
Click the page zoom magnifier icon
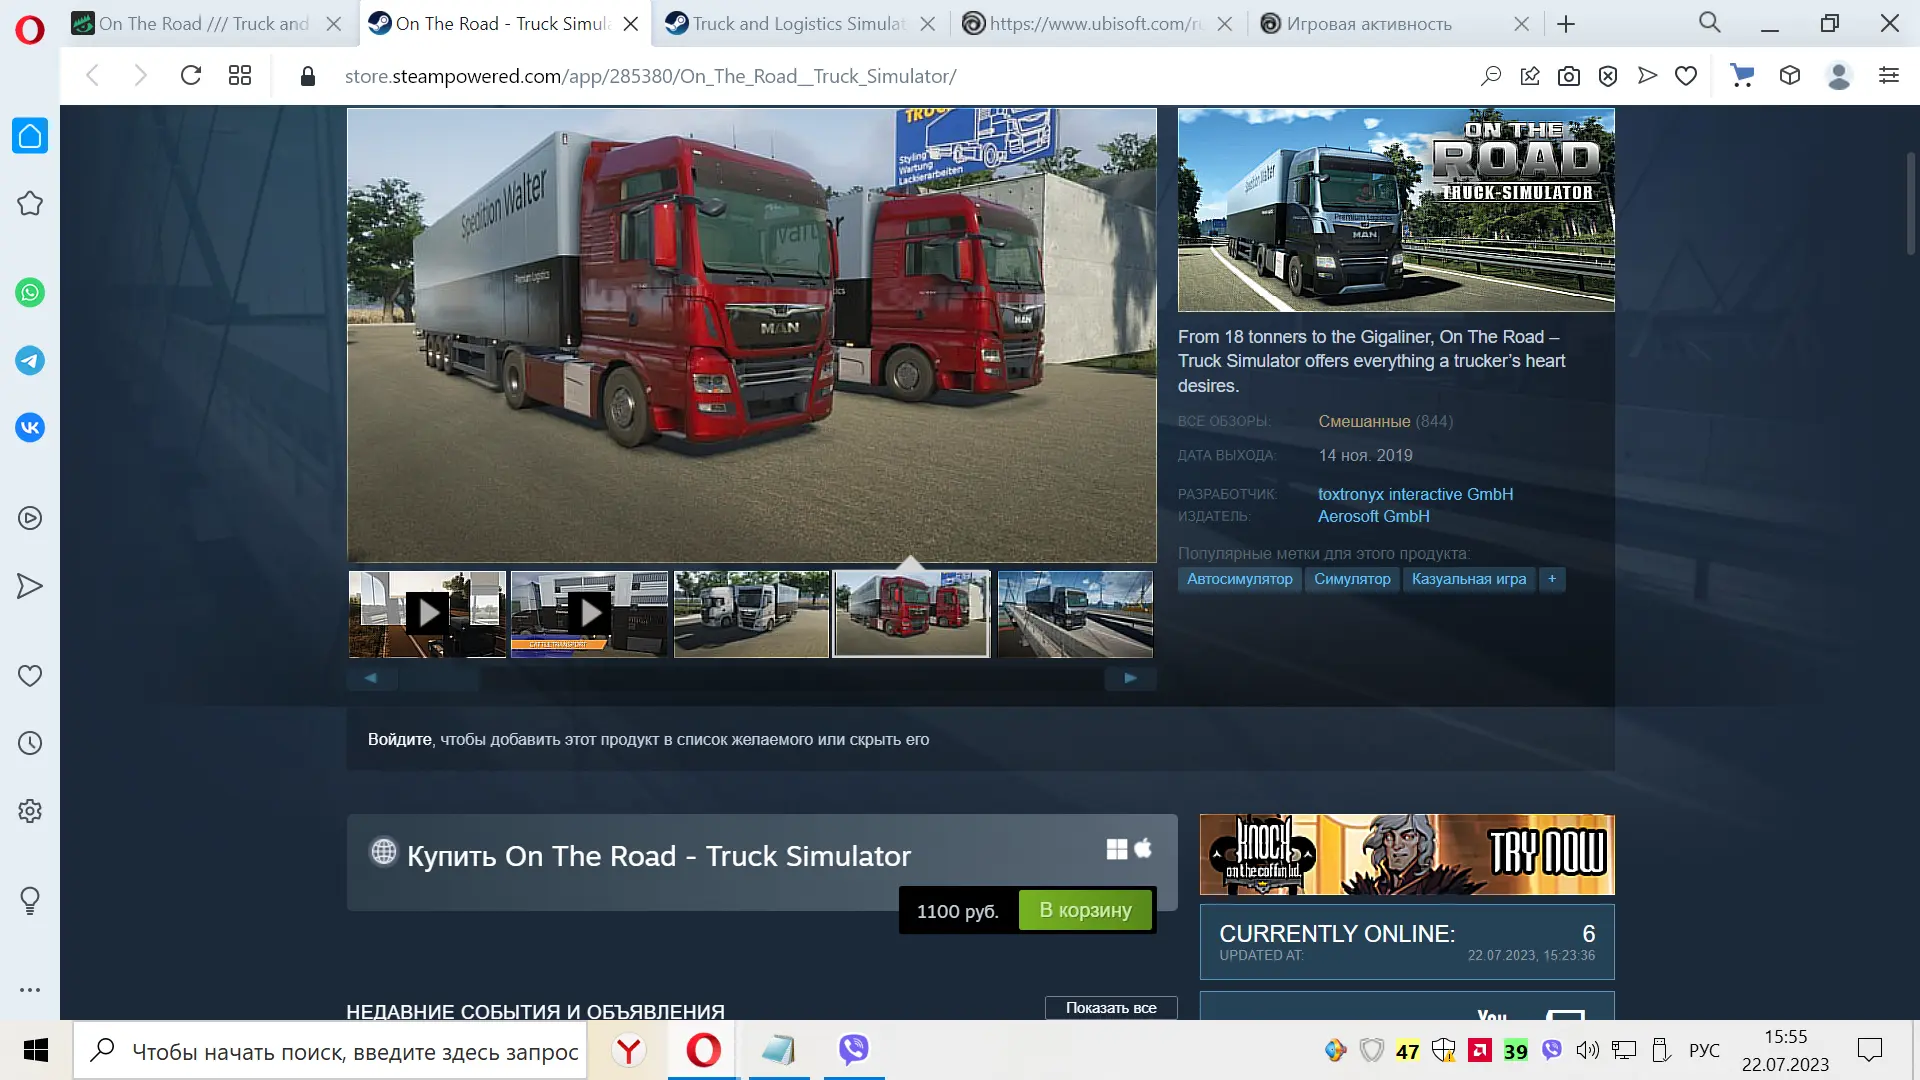point(1491,76)
